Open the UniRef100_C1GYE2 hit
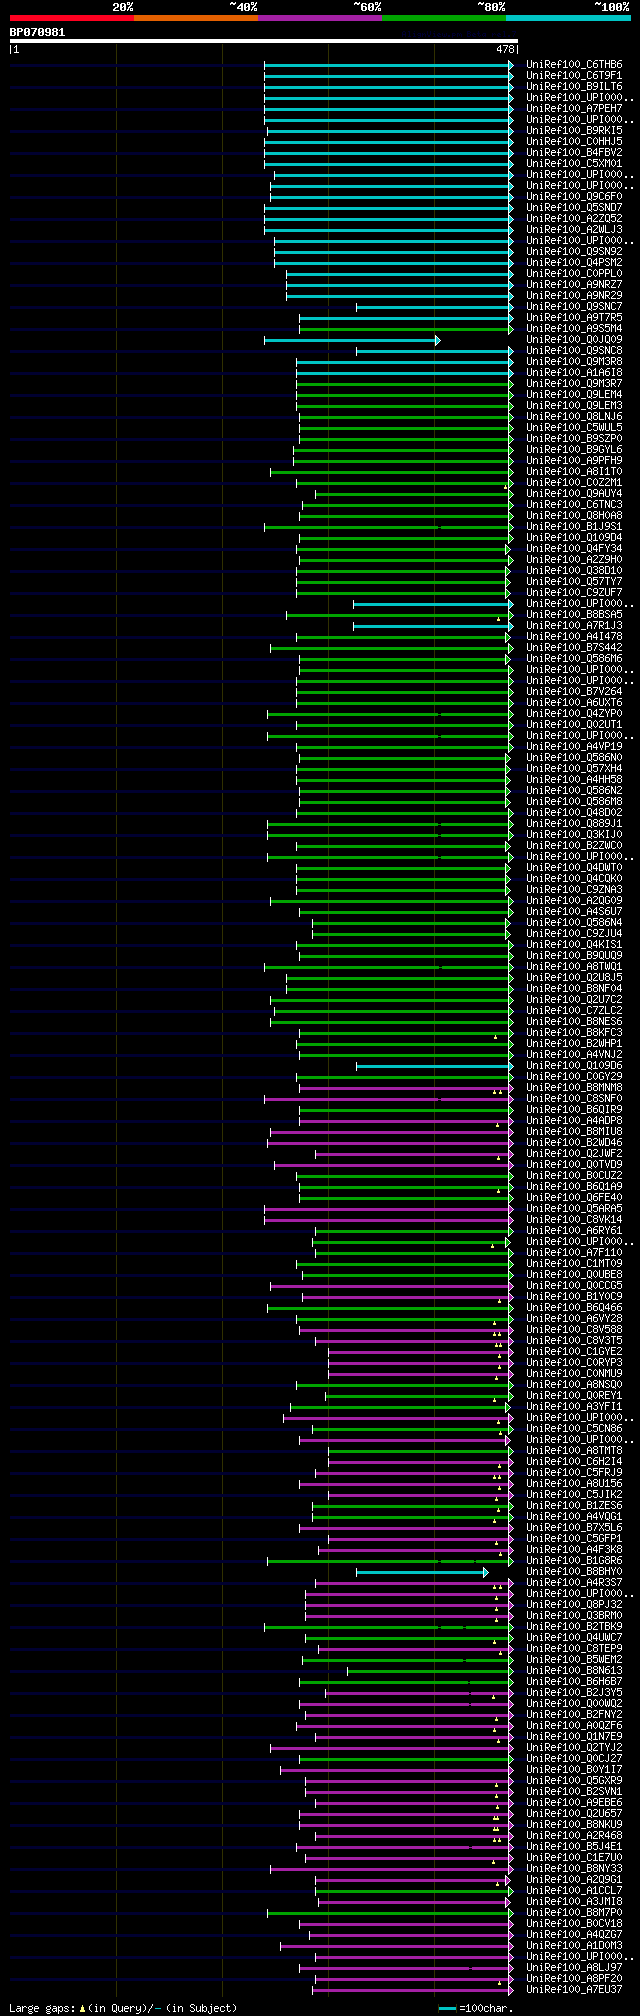This screenshot has height=2016, width=640. pos(574,1351)
